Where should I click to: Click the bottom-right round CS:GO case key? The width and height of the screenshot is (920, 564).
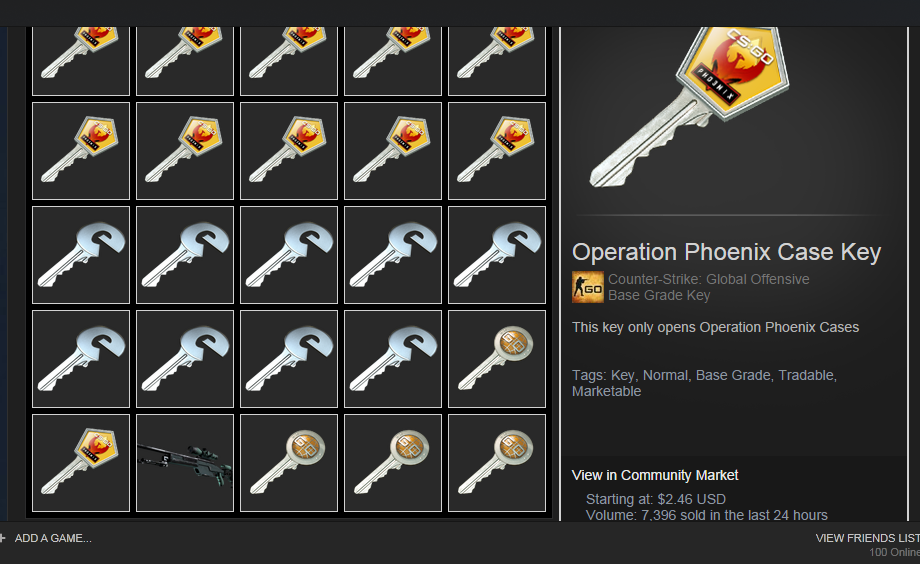tap(497, 463)
